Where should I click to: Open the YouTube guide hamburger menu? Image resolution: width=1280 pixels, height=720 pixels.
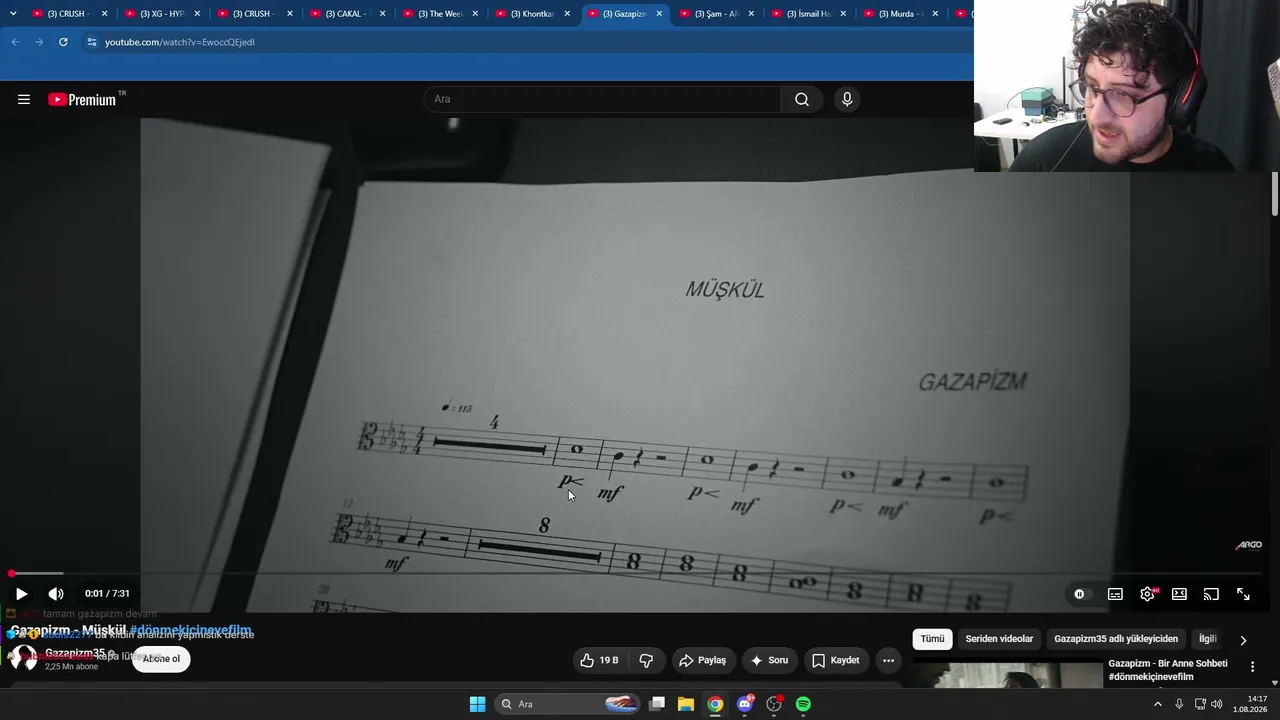tap(24, 99)
